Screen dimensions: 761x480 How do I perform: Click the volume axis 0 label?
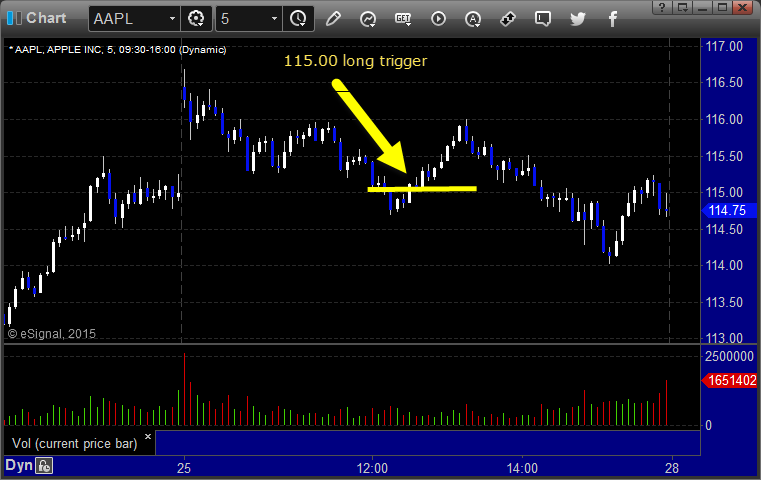click(709, 426)
